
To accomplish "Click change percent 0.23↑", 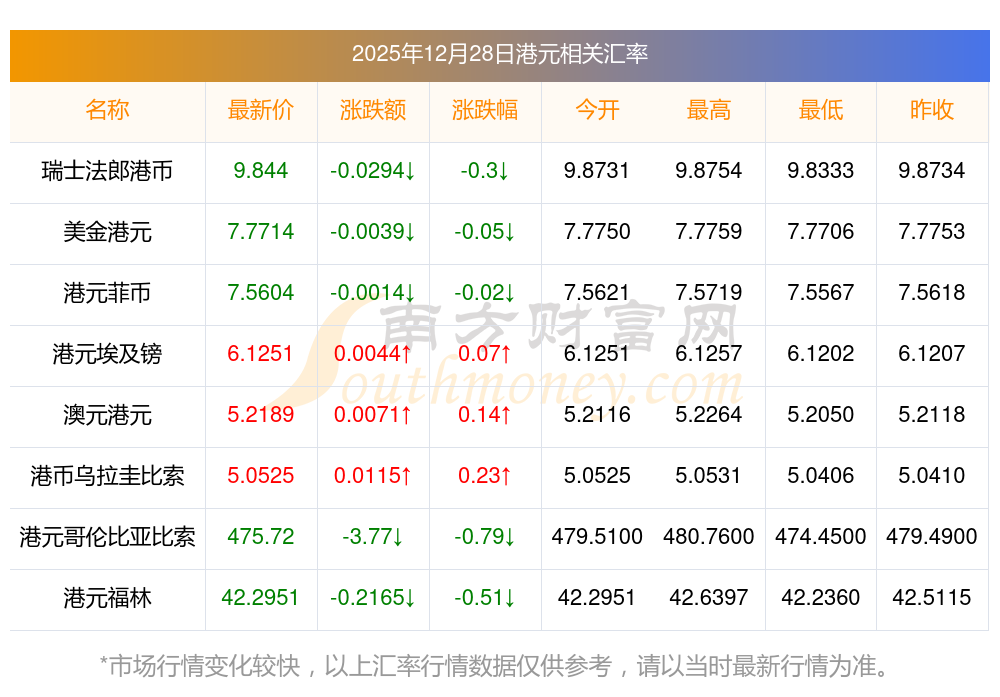I will pos(485,476).
